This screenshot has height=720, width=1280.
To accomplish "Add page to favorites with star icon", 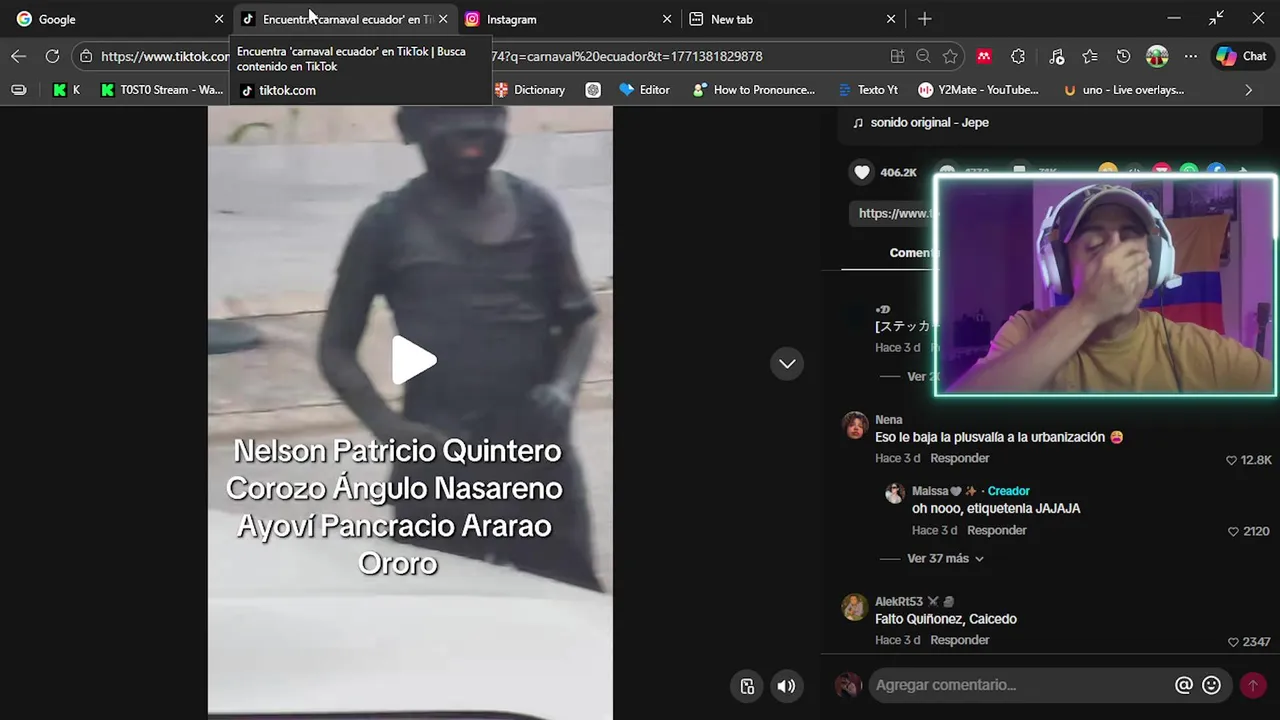I will (950, 56).
